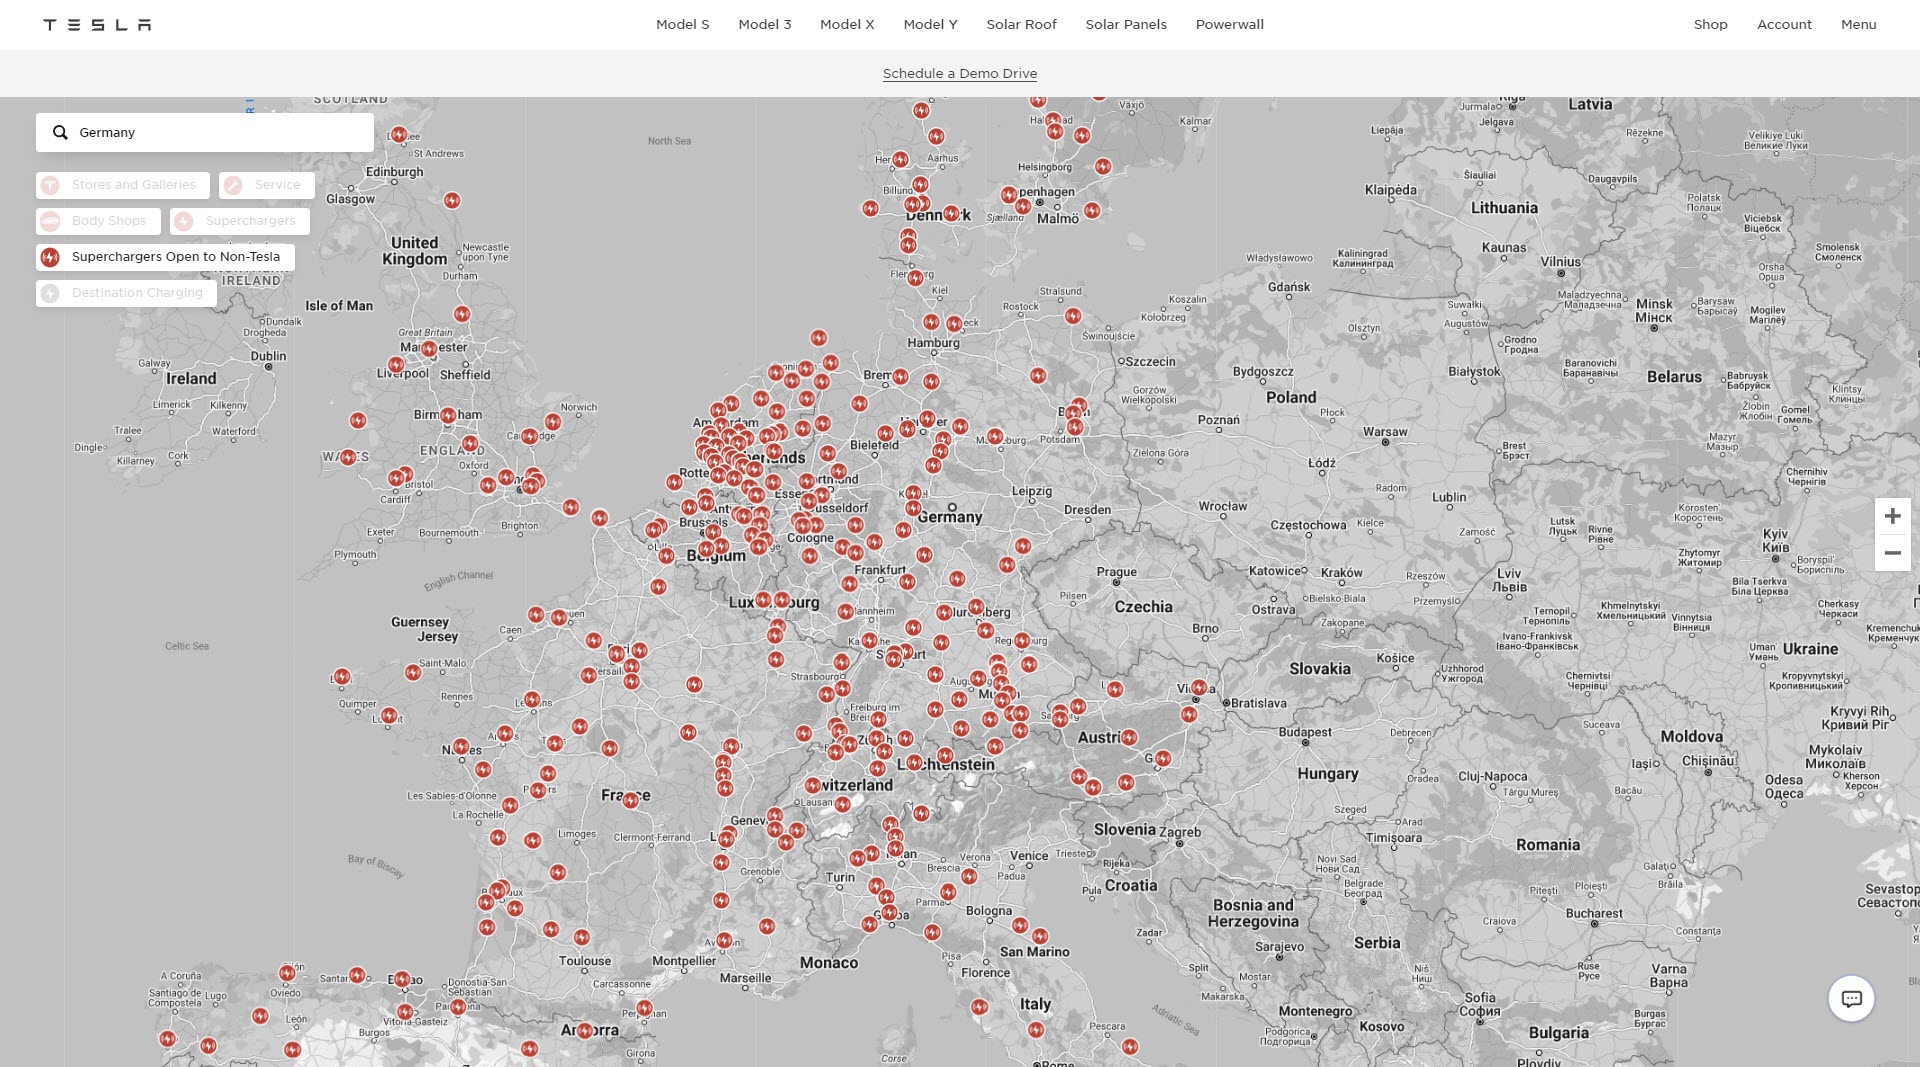Image resolution: width=1920 pixels, height=1067 pixels.
Task: Click the Schedule a Demo Drive link
Action: pos(959,73)
